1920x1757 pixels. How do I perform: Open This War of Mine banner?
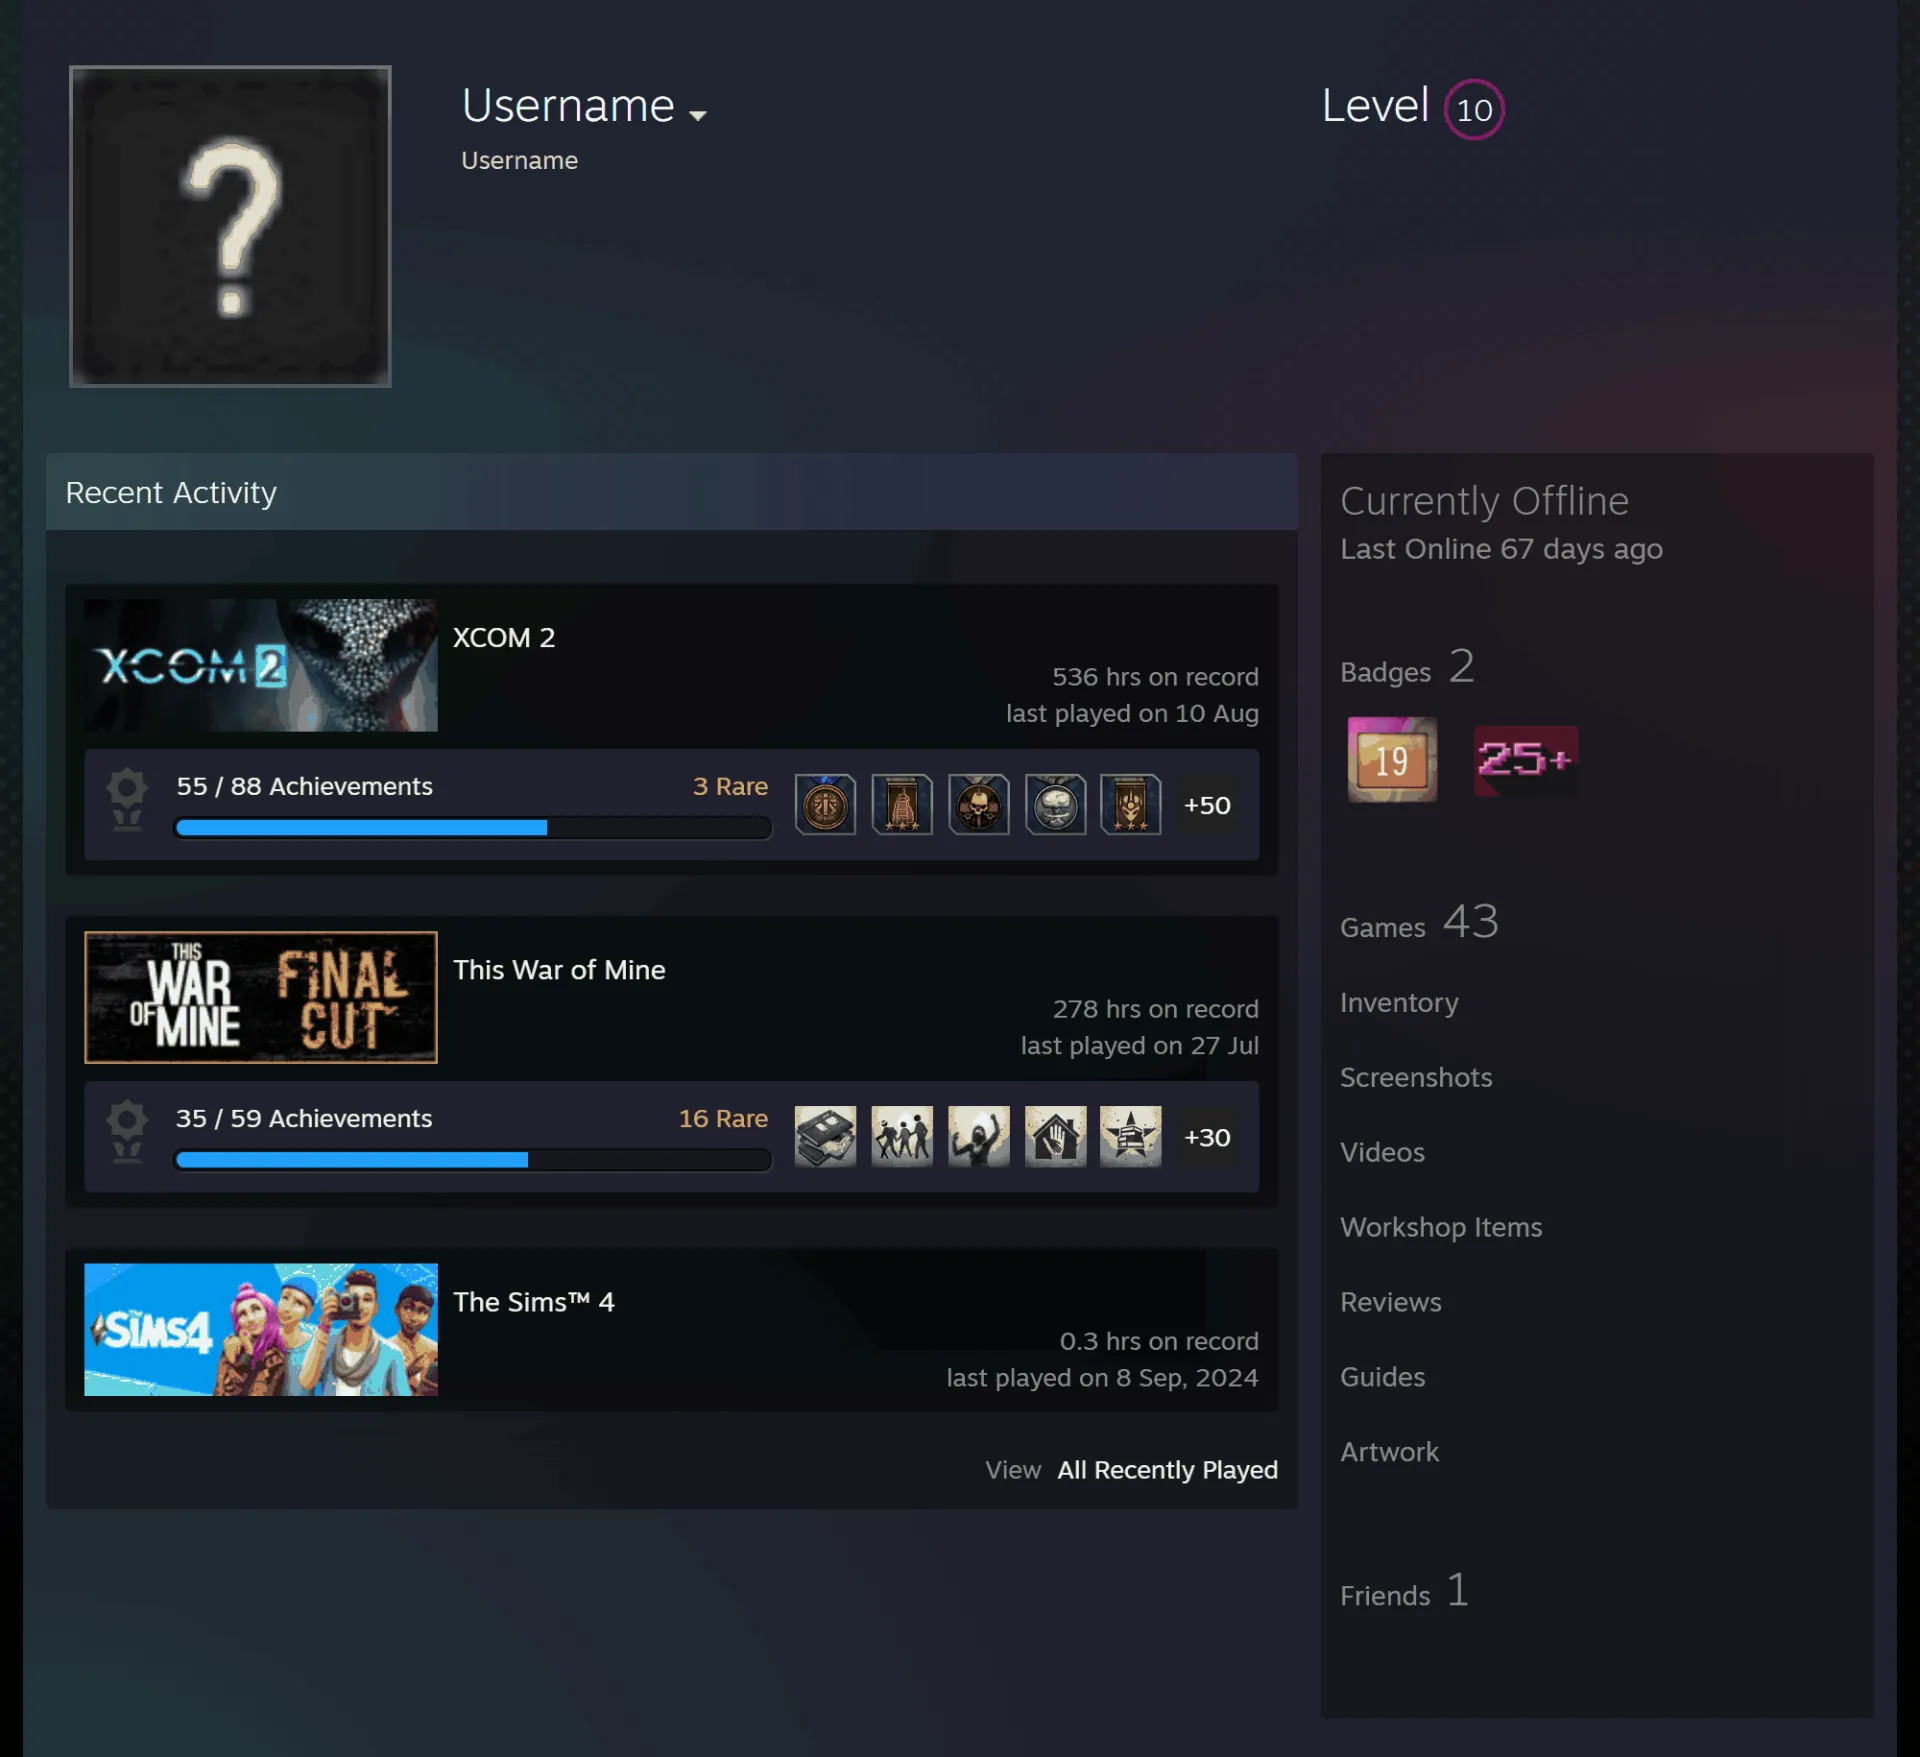click(261, 997)
